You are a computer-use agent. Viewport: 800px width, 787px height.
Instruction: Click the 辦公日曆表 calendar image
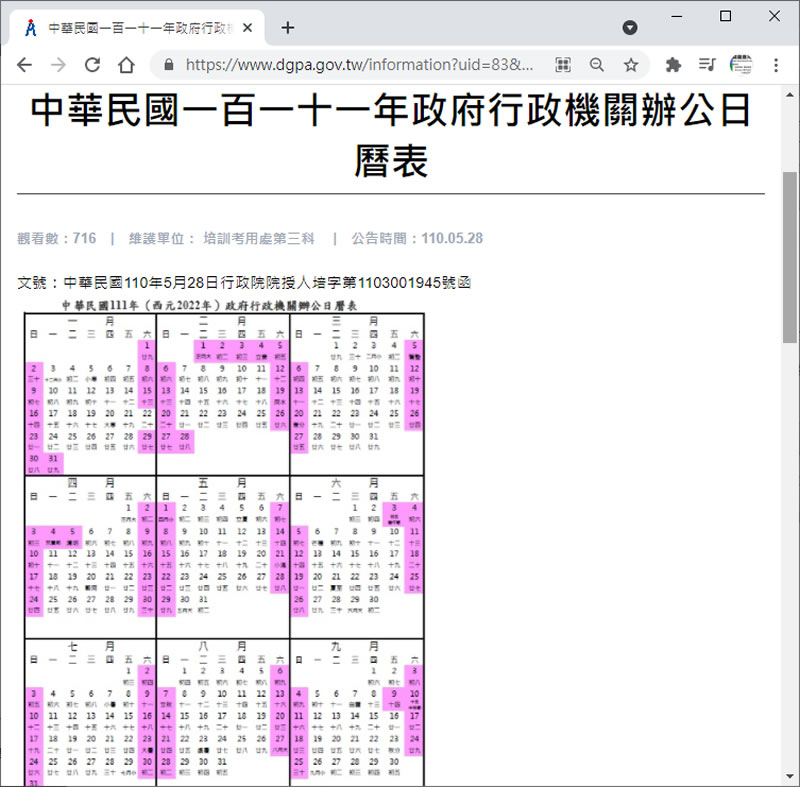[224, 543]
